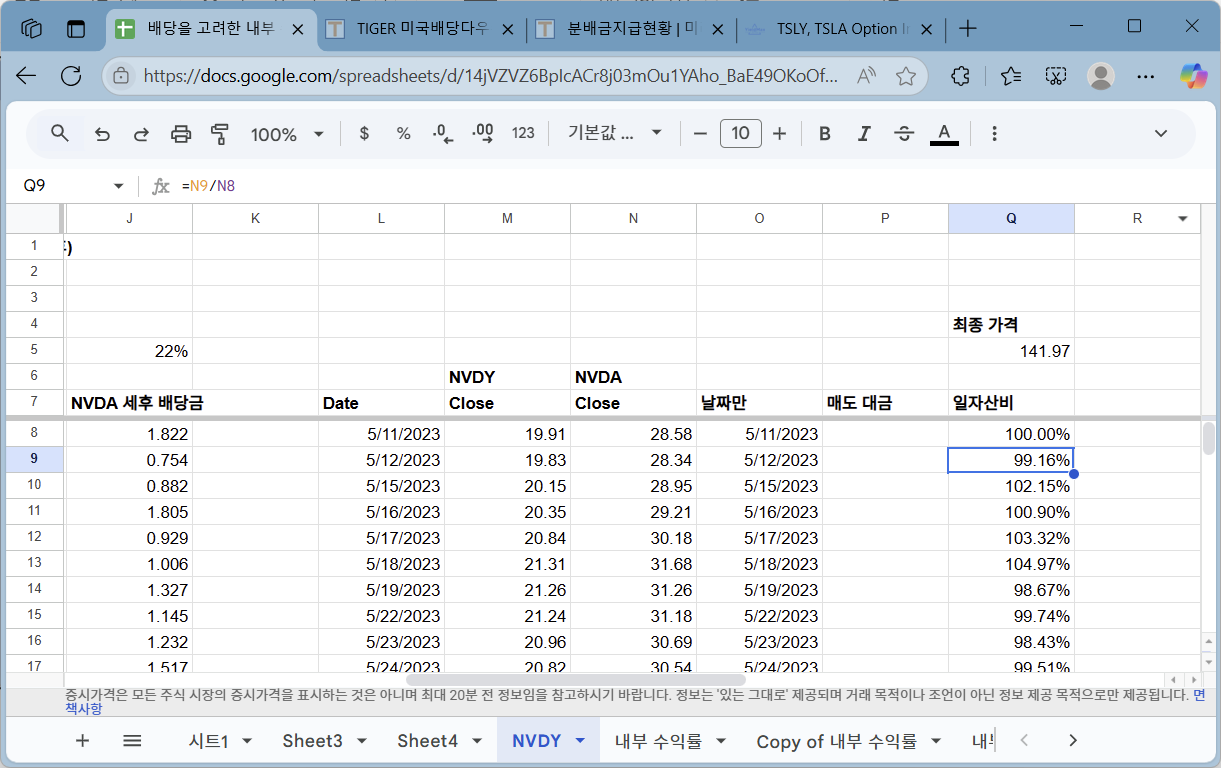Toggle italic formatting
Screen dimensions: 1221x768
[x=865, y=134]
